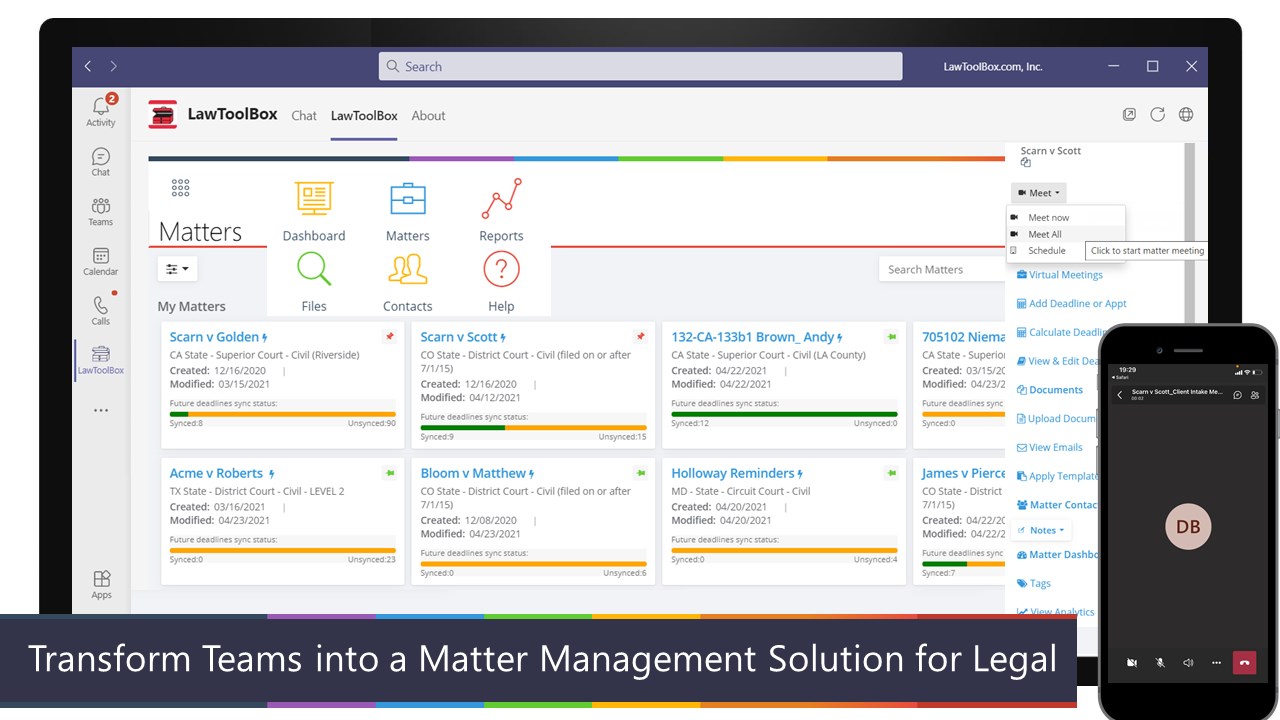Click 132-CA-133b1 Brown_Andy sync status bar
The height and width of the screenshot is (720, 1280).
[x=784, y=414]
